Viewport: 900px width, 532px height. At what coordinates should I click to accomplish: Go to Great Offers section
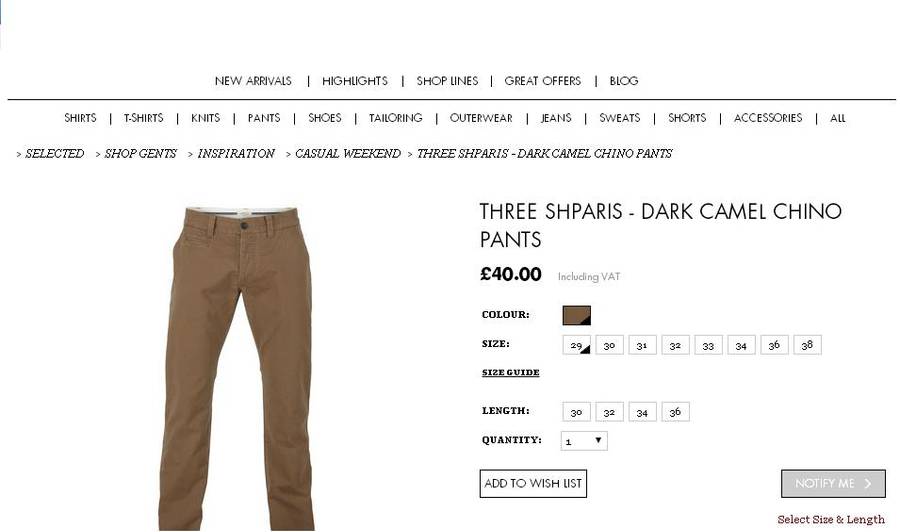point(542,81)
